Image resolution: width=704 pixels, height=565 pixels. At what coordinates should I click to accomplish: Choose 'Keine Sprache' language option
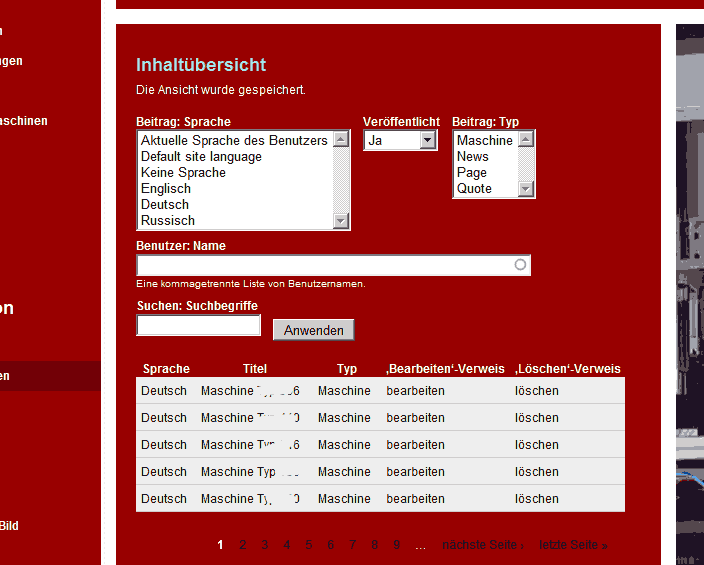[x=183, y=173]
